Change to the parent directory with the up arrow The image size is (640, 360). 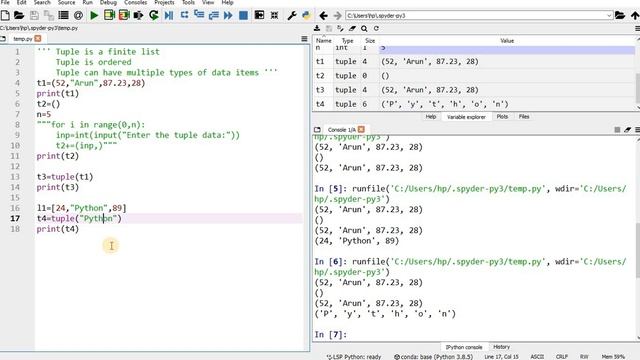click(635, 16)
